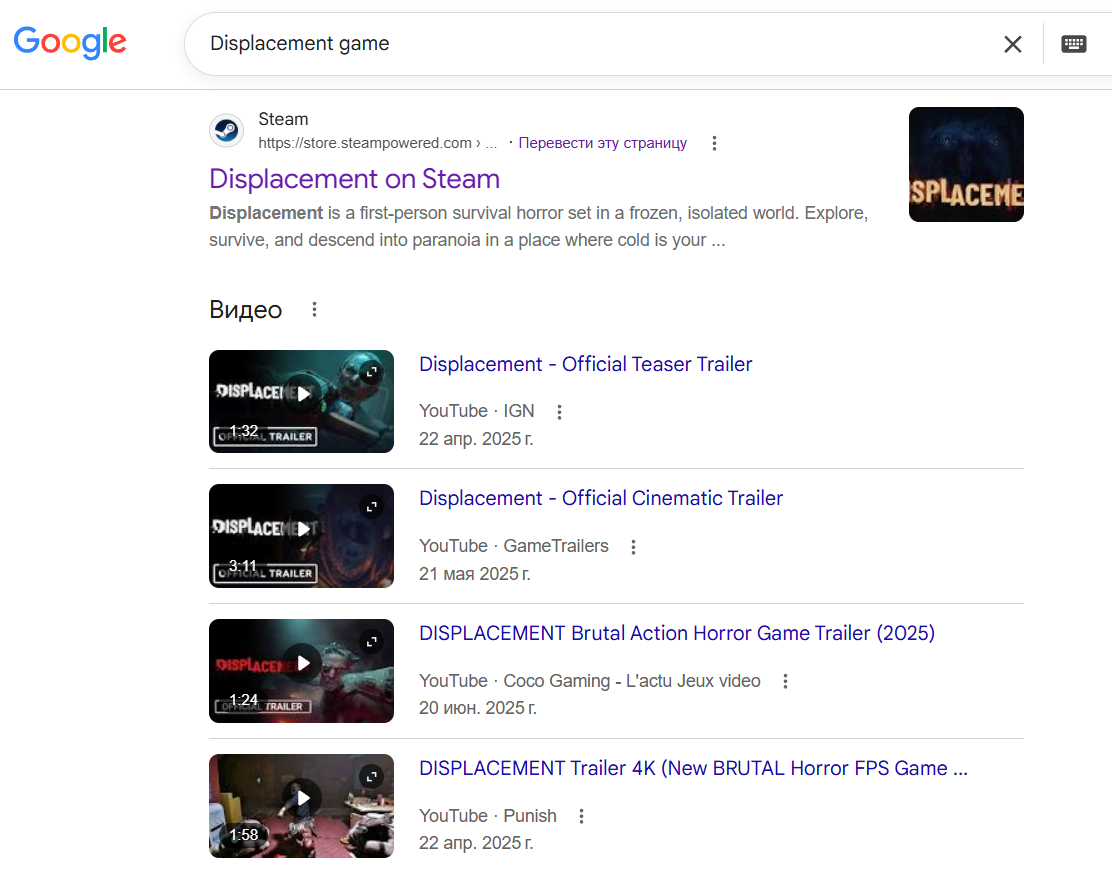Expand preview icon on Teaser Trailer thumbnail
The image size is (1112, 874).
coord(372,372)
